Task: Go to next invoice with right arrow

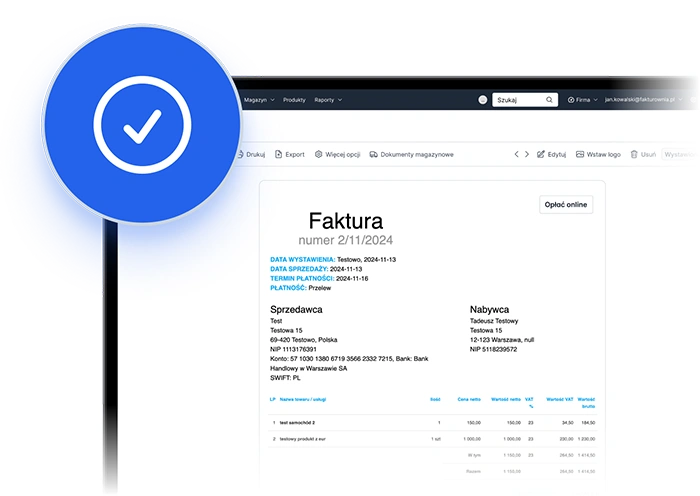Action: click(527, 155)
